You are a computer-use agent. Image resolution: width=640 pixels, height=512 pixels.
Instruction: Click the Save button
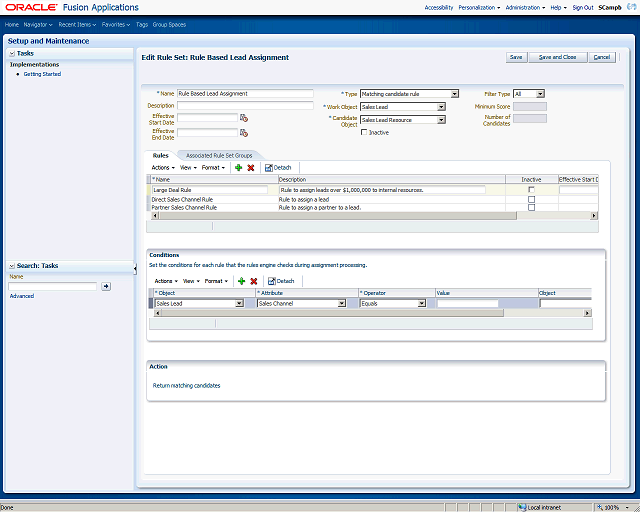(x=516, y=57)
